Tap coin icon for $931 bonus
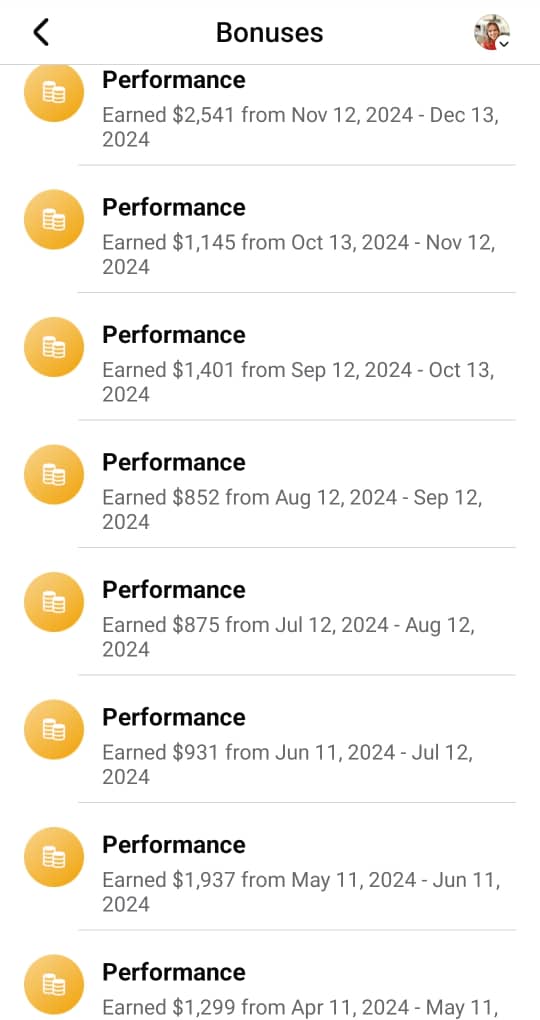The height and width of the screenshot is (1020, 540). 54,730
